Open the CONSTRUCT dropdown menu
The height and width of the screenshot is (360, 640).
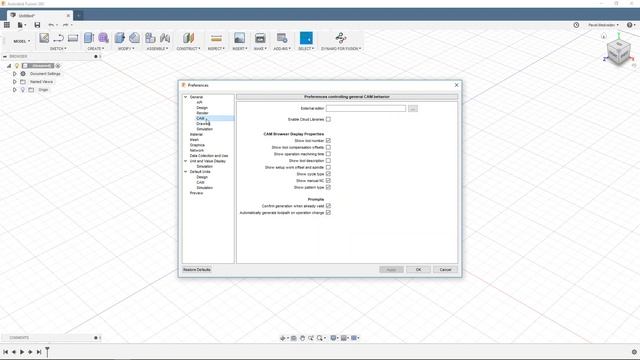pos(188,49)
